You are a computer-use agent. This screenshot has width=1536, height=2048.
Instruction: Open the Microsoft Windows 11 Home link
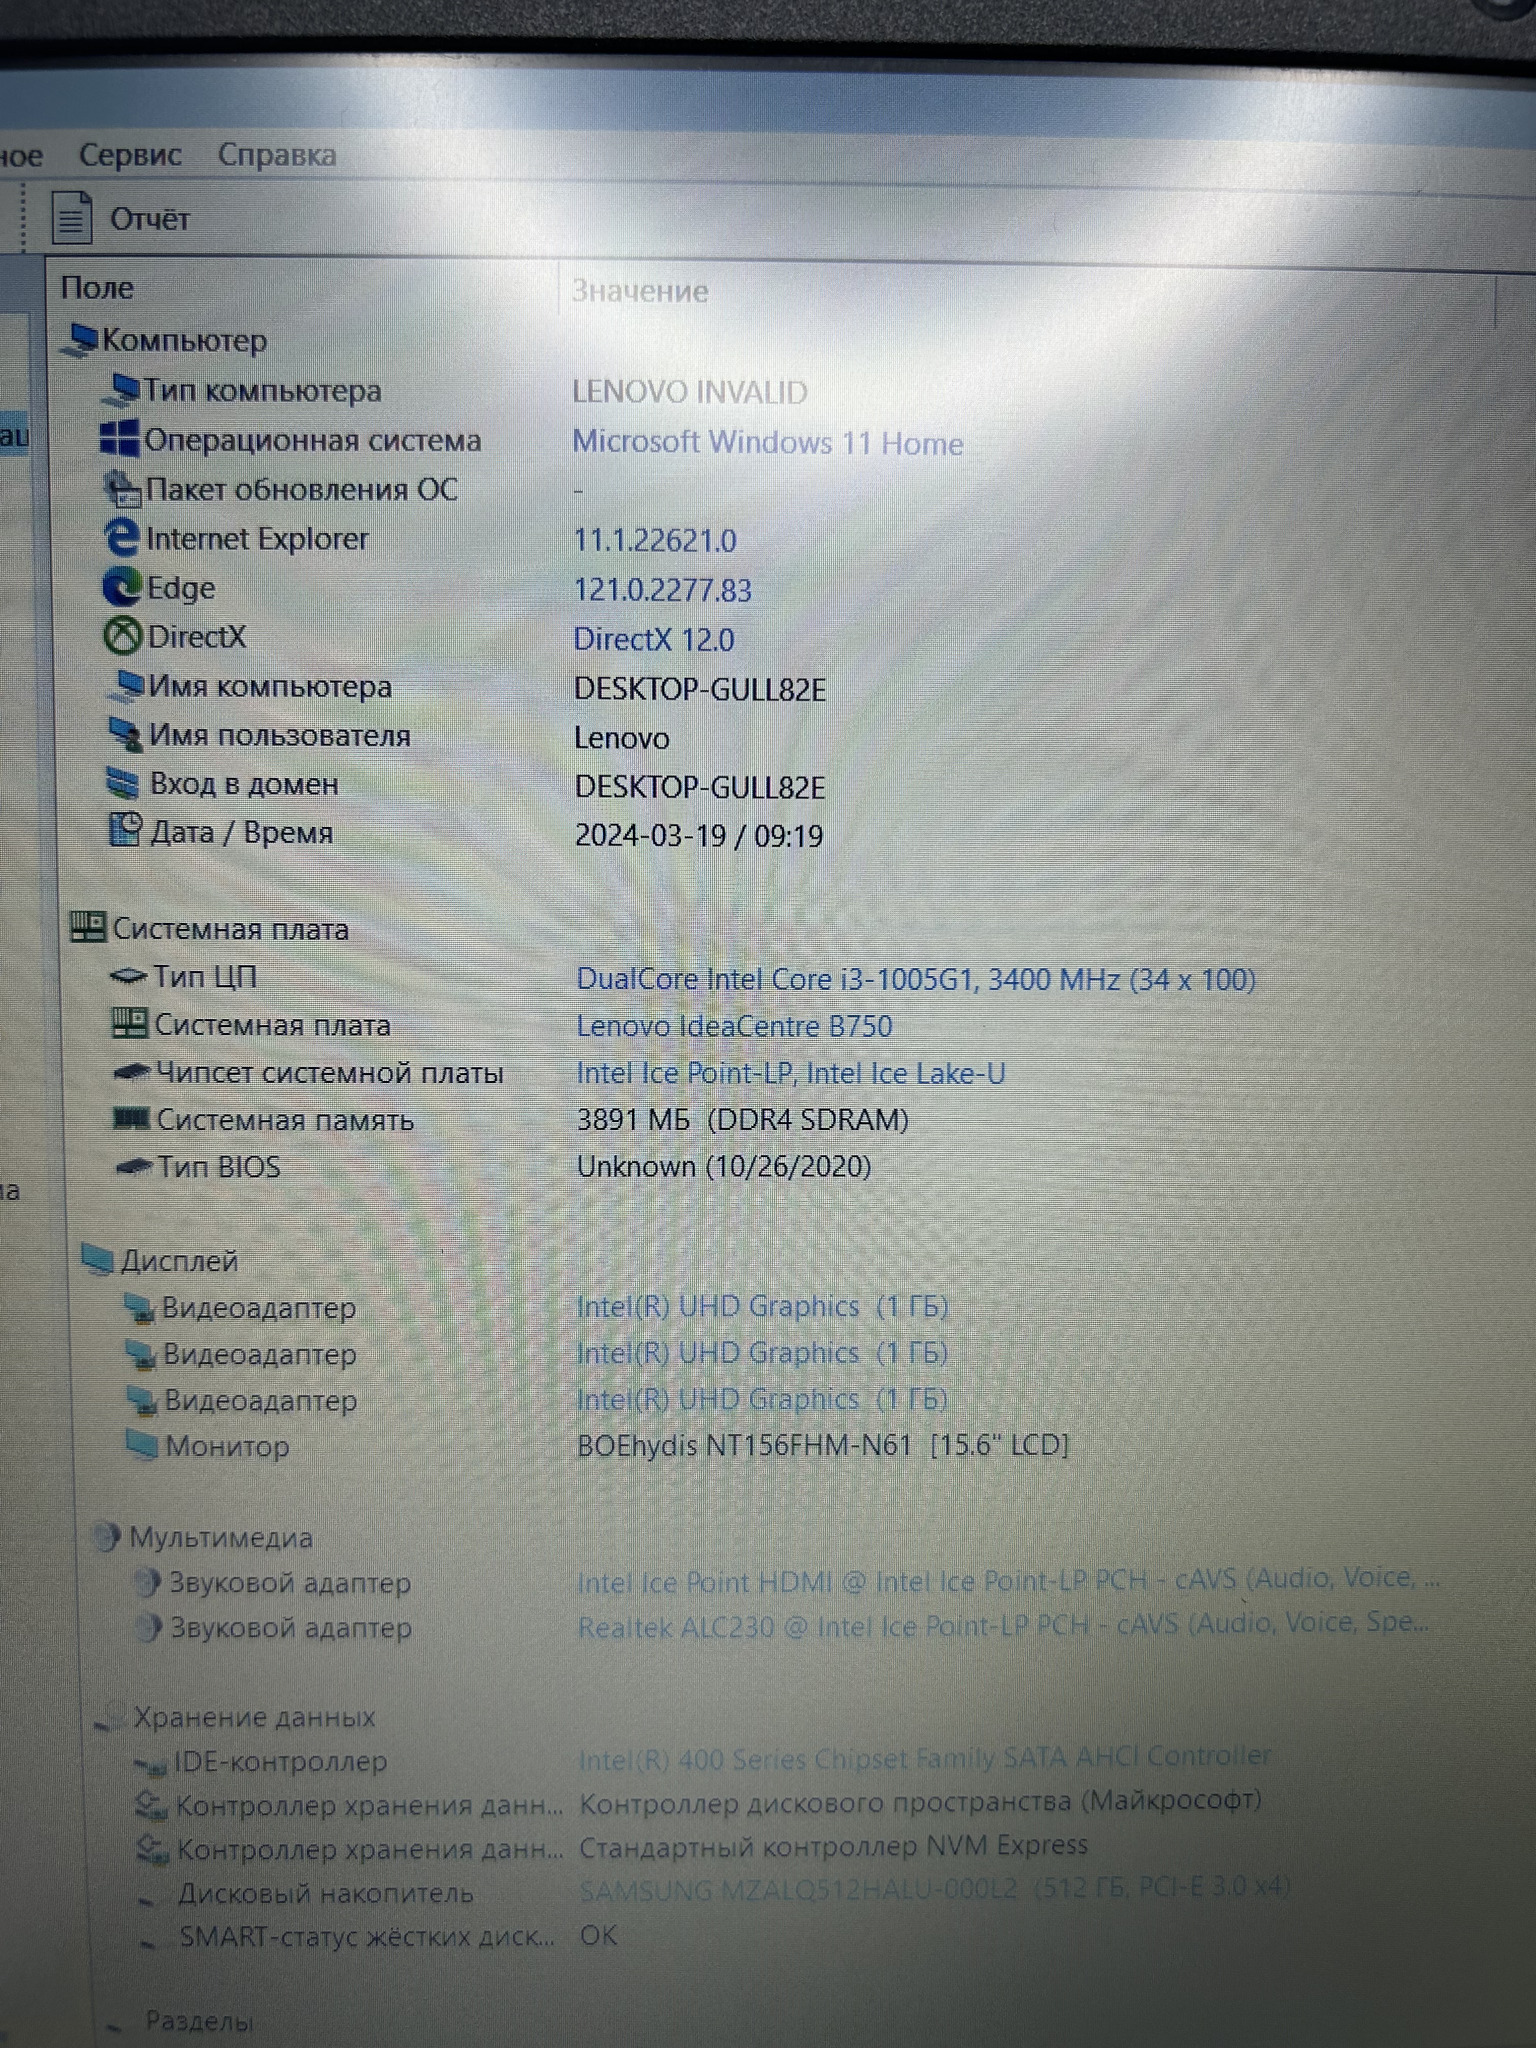point(767,442)
